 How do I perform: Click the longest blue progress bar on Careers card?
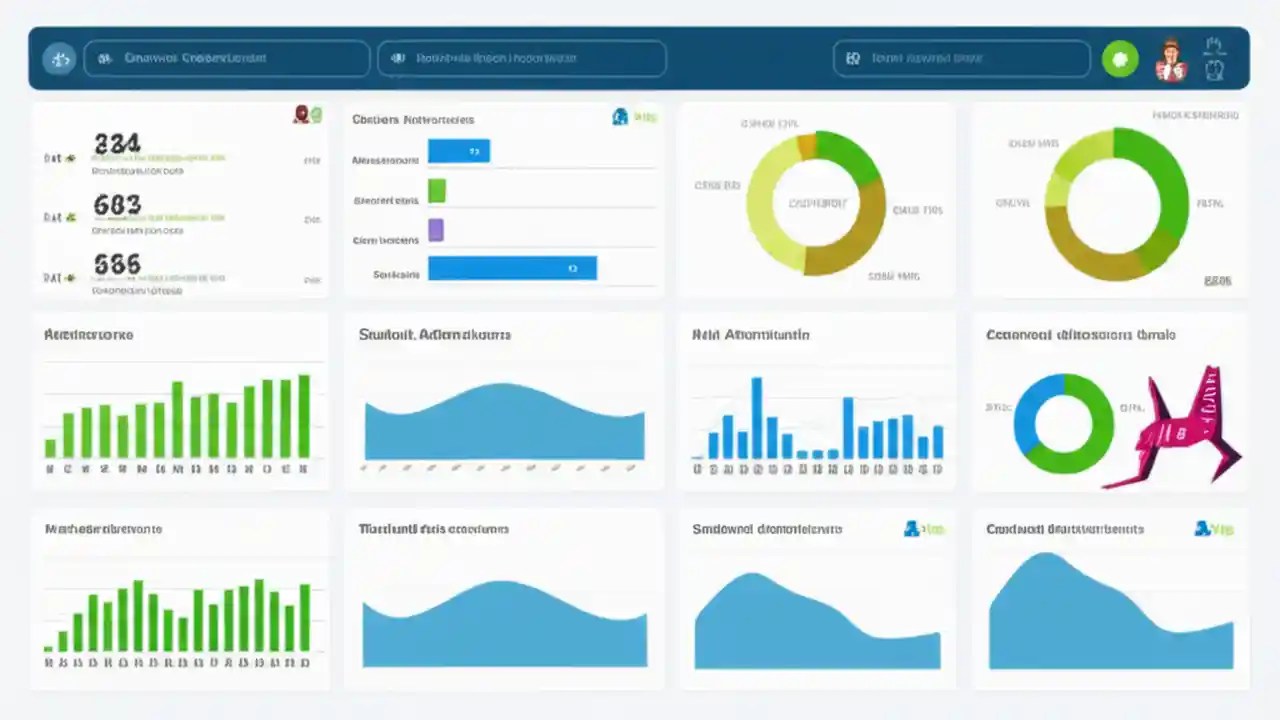coord(512,268)
